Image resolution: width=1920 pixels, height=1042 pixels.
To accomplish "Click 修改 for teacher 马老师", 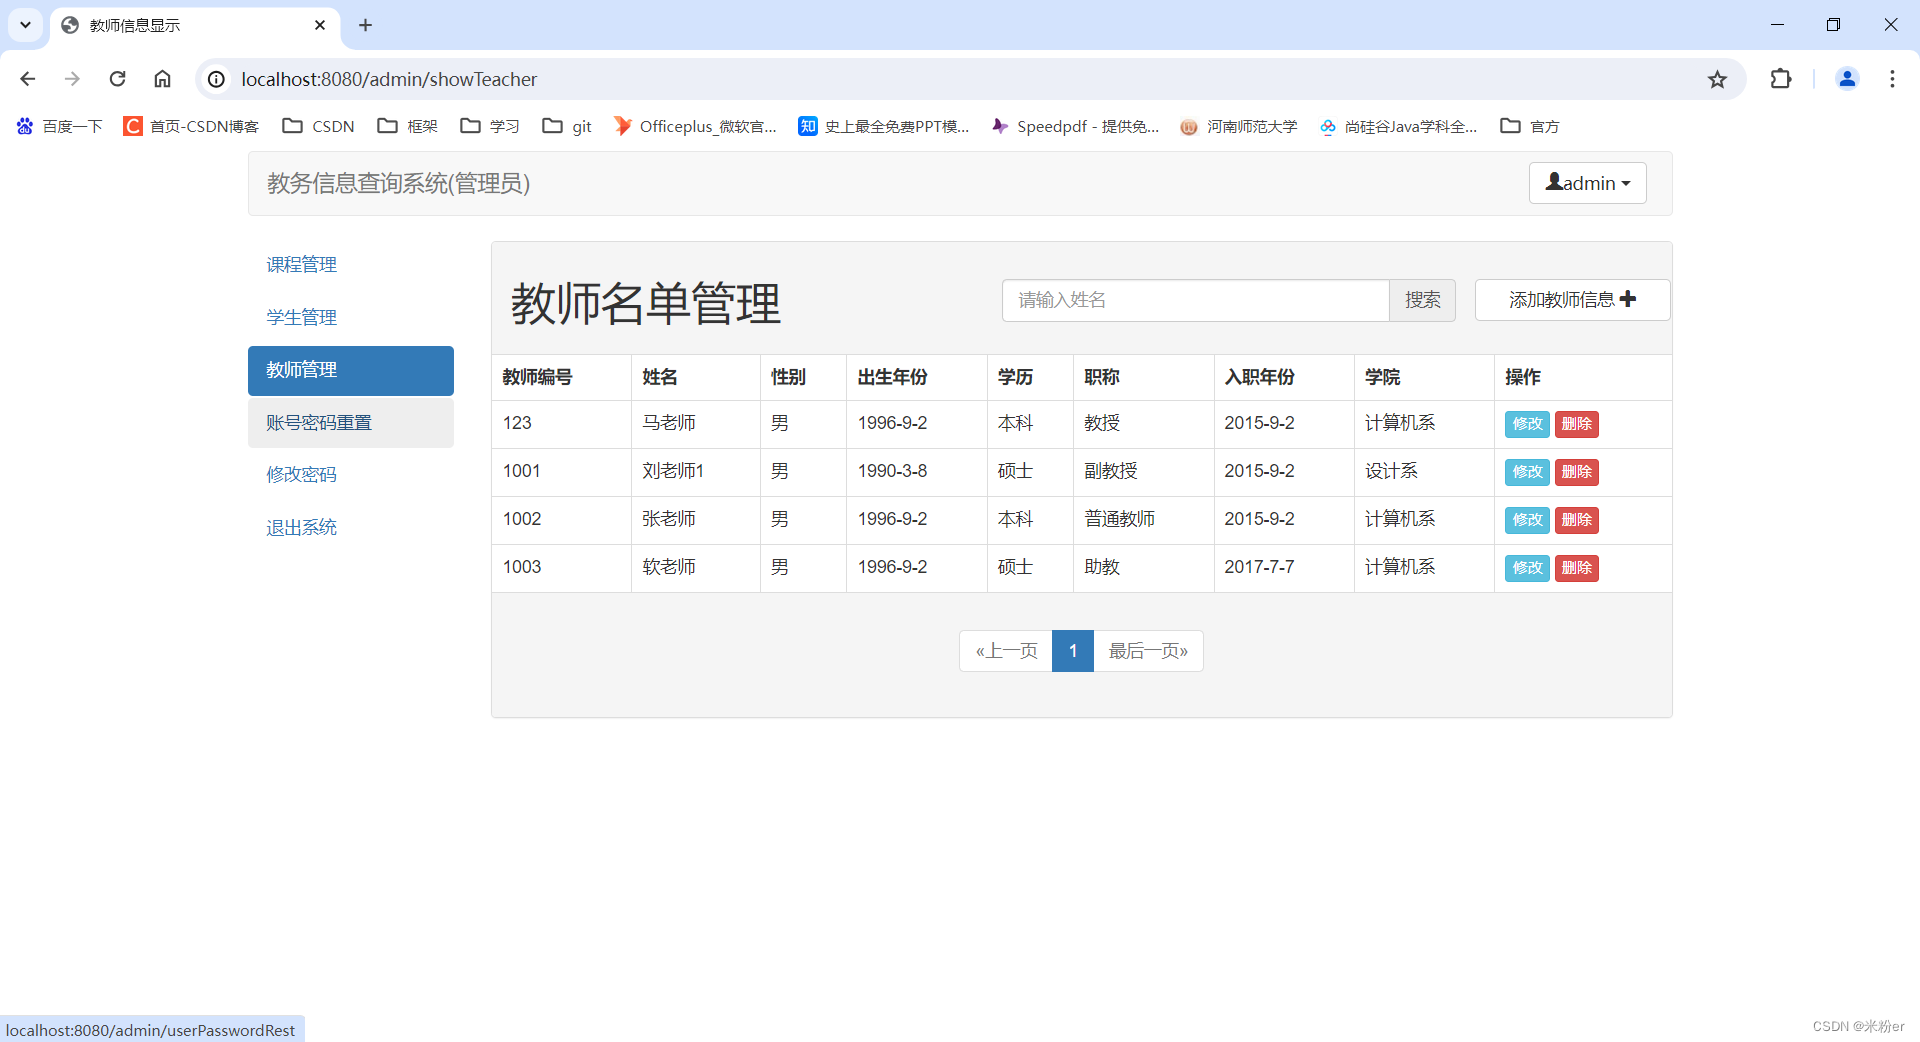I will [1527, 424].
